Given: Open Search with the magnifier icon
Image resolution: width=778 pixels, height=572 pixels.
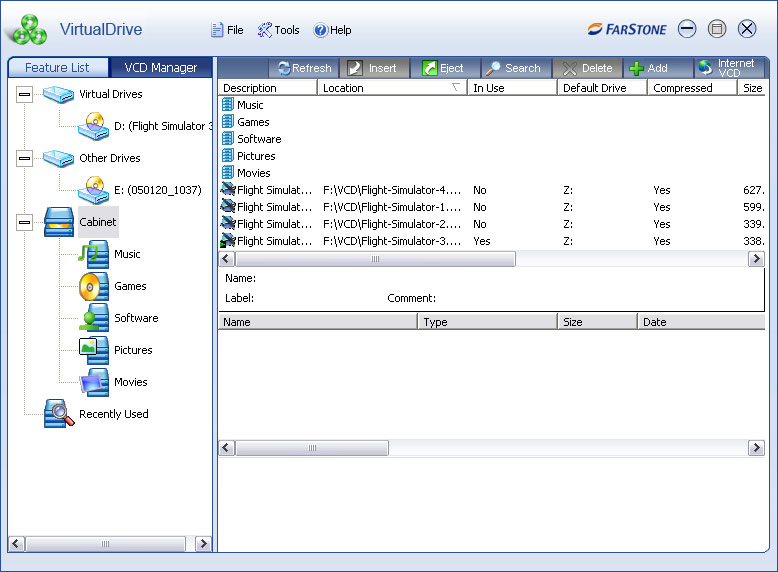Looking at the screenshot, I should pos(493,68).
